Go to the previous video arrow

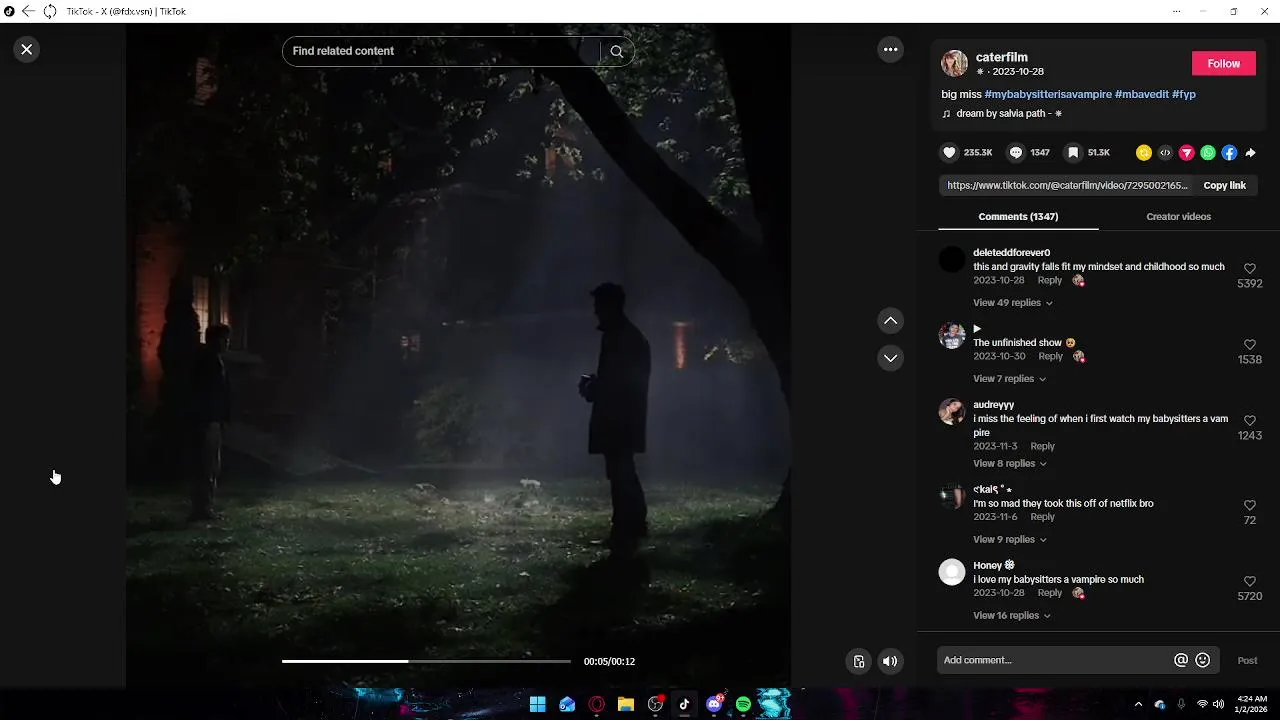[890, 321]
